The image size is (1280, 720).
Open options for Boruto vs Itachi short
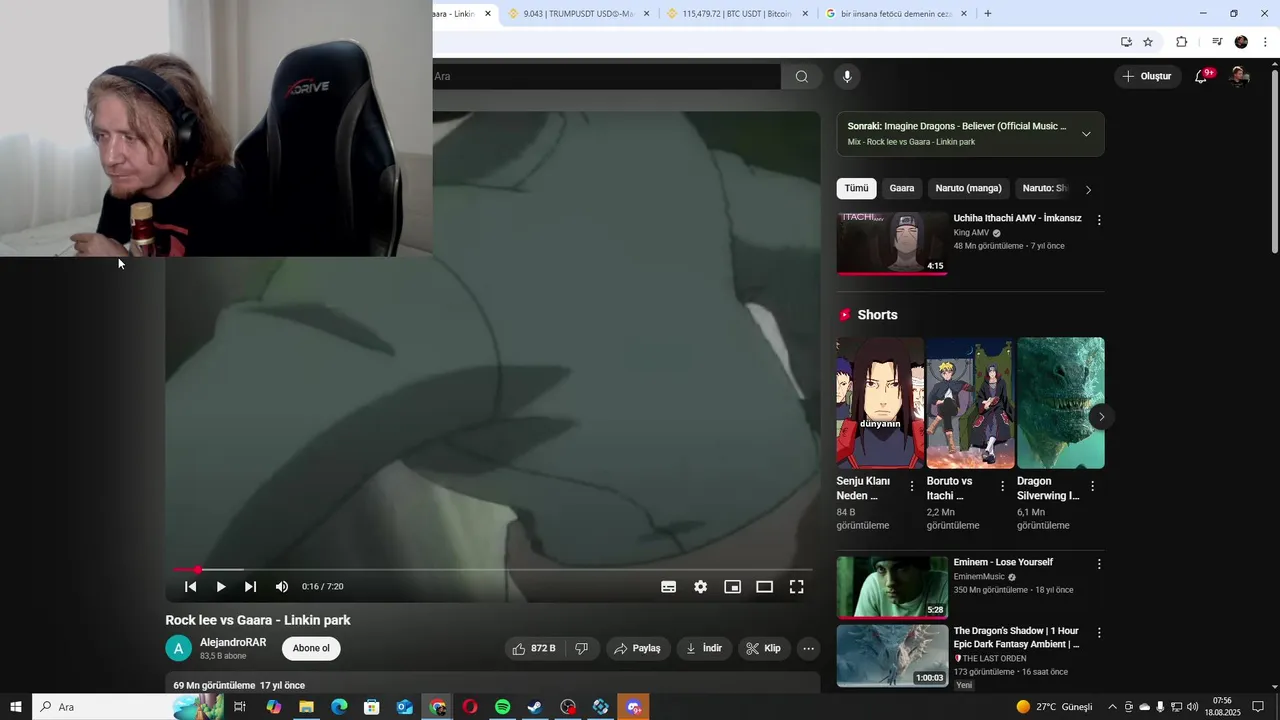(1002, 486)
